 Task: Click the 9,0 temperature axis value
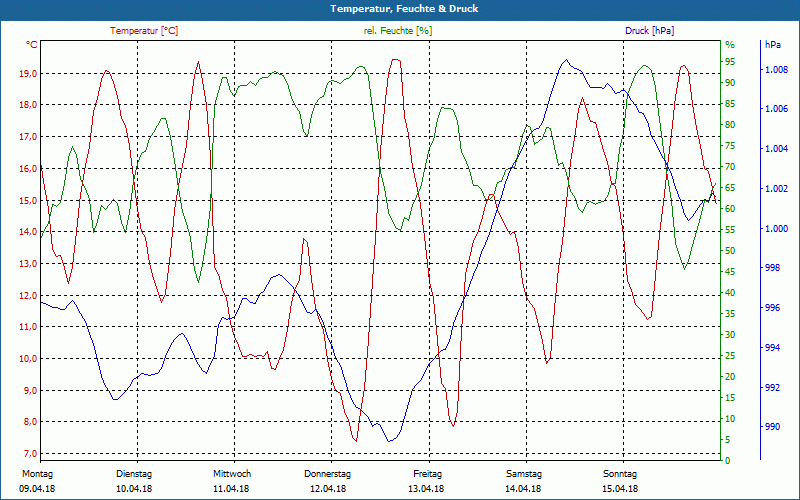pyautogui.click(x=30, y=391)
